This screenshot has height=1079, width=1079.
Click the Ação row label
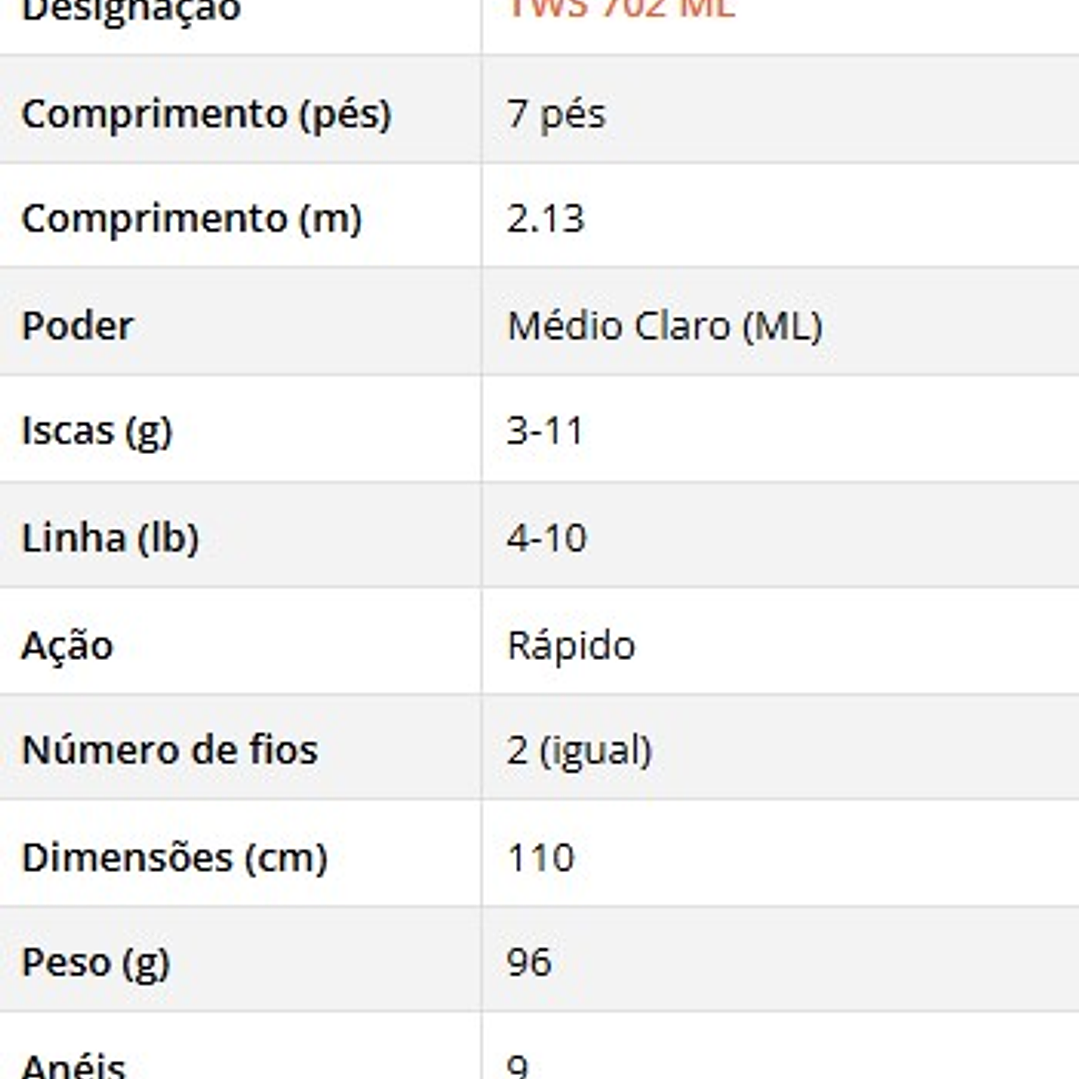click(67, 645)
